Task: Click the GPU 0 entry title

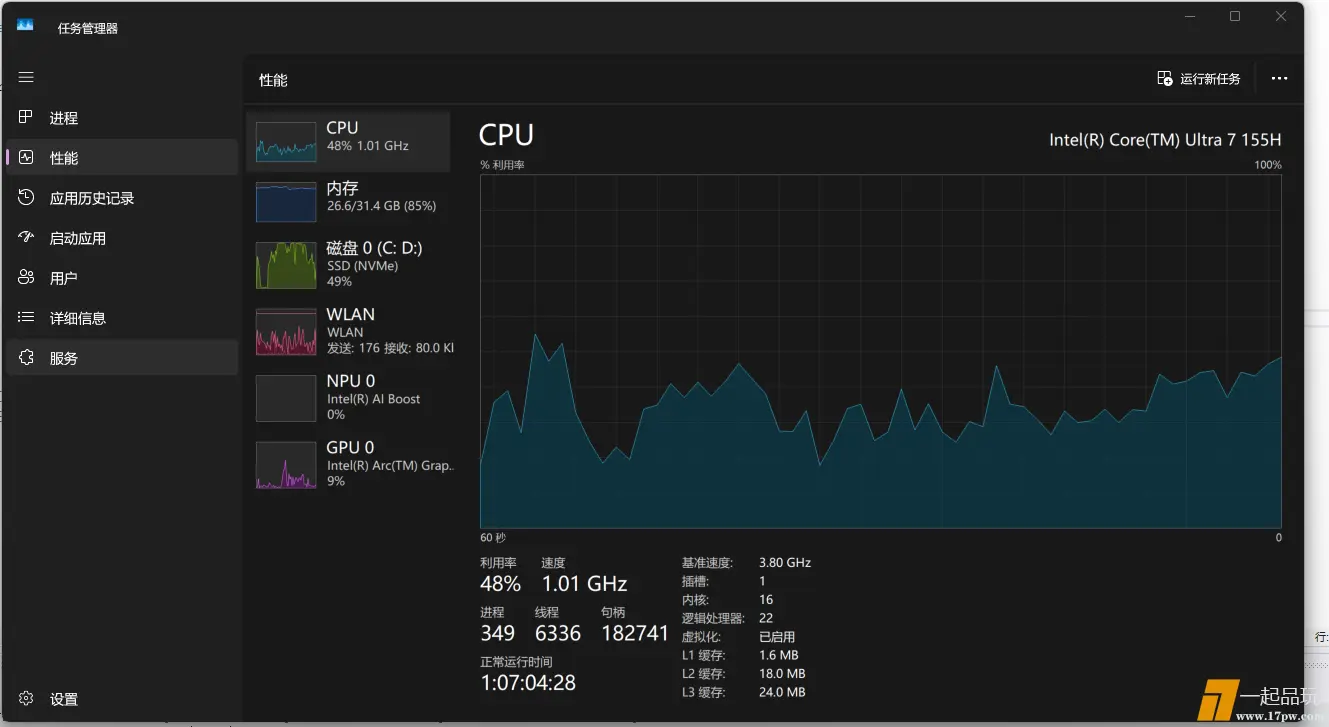Action: point(350,447)
